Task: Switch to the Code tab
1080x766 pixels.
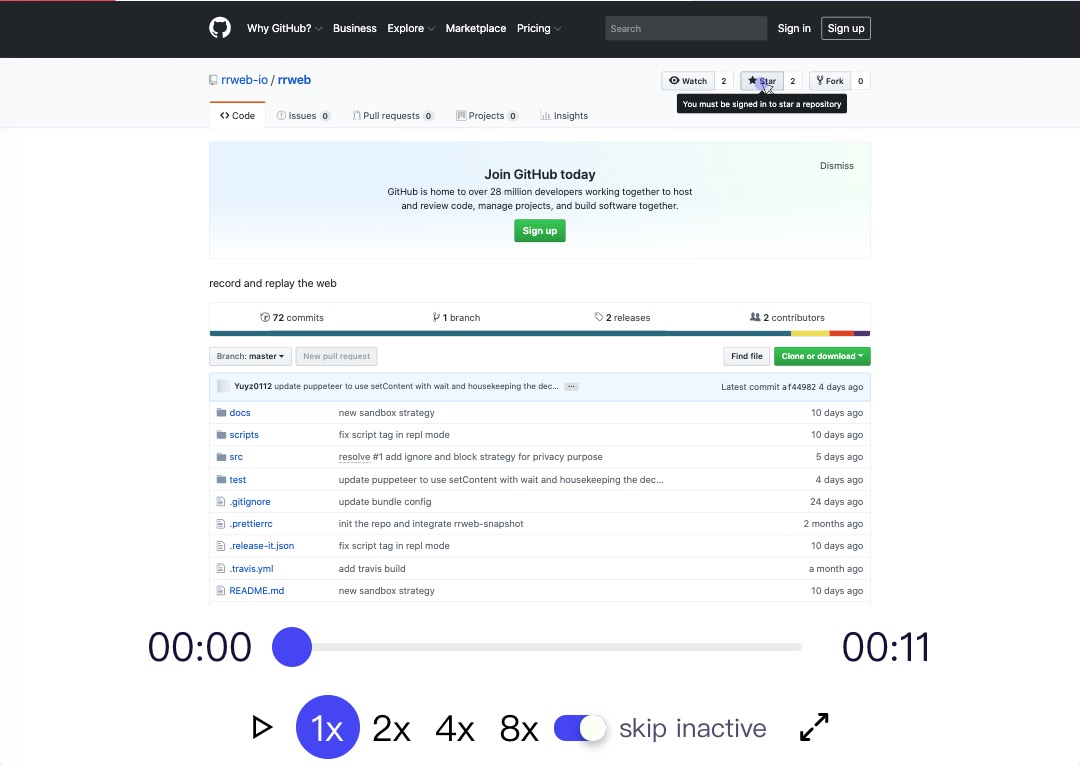Action: pos(237,116)
